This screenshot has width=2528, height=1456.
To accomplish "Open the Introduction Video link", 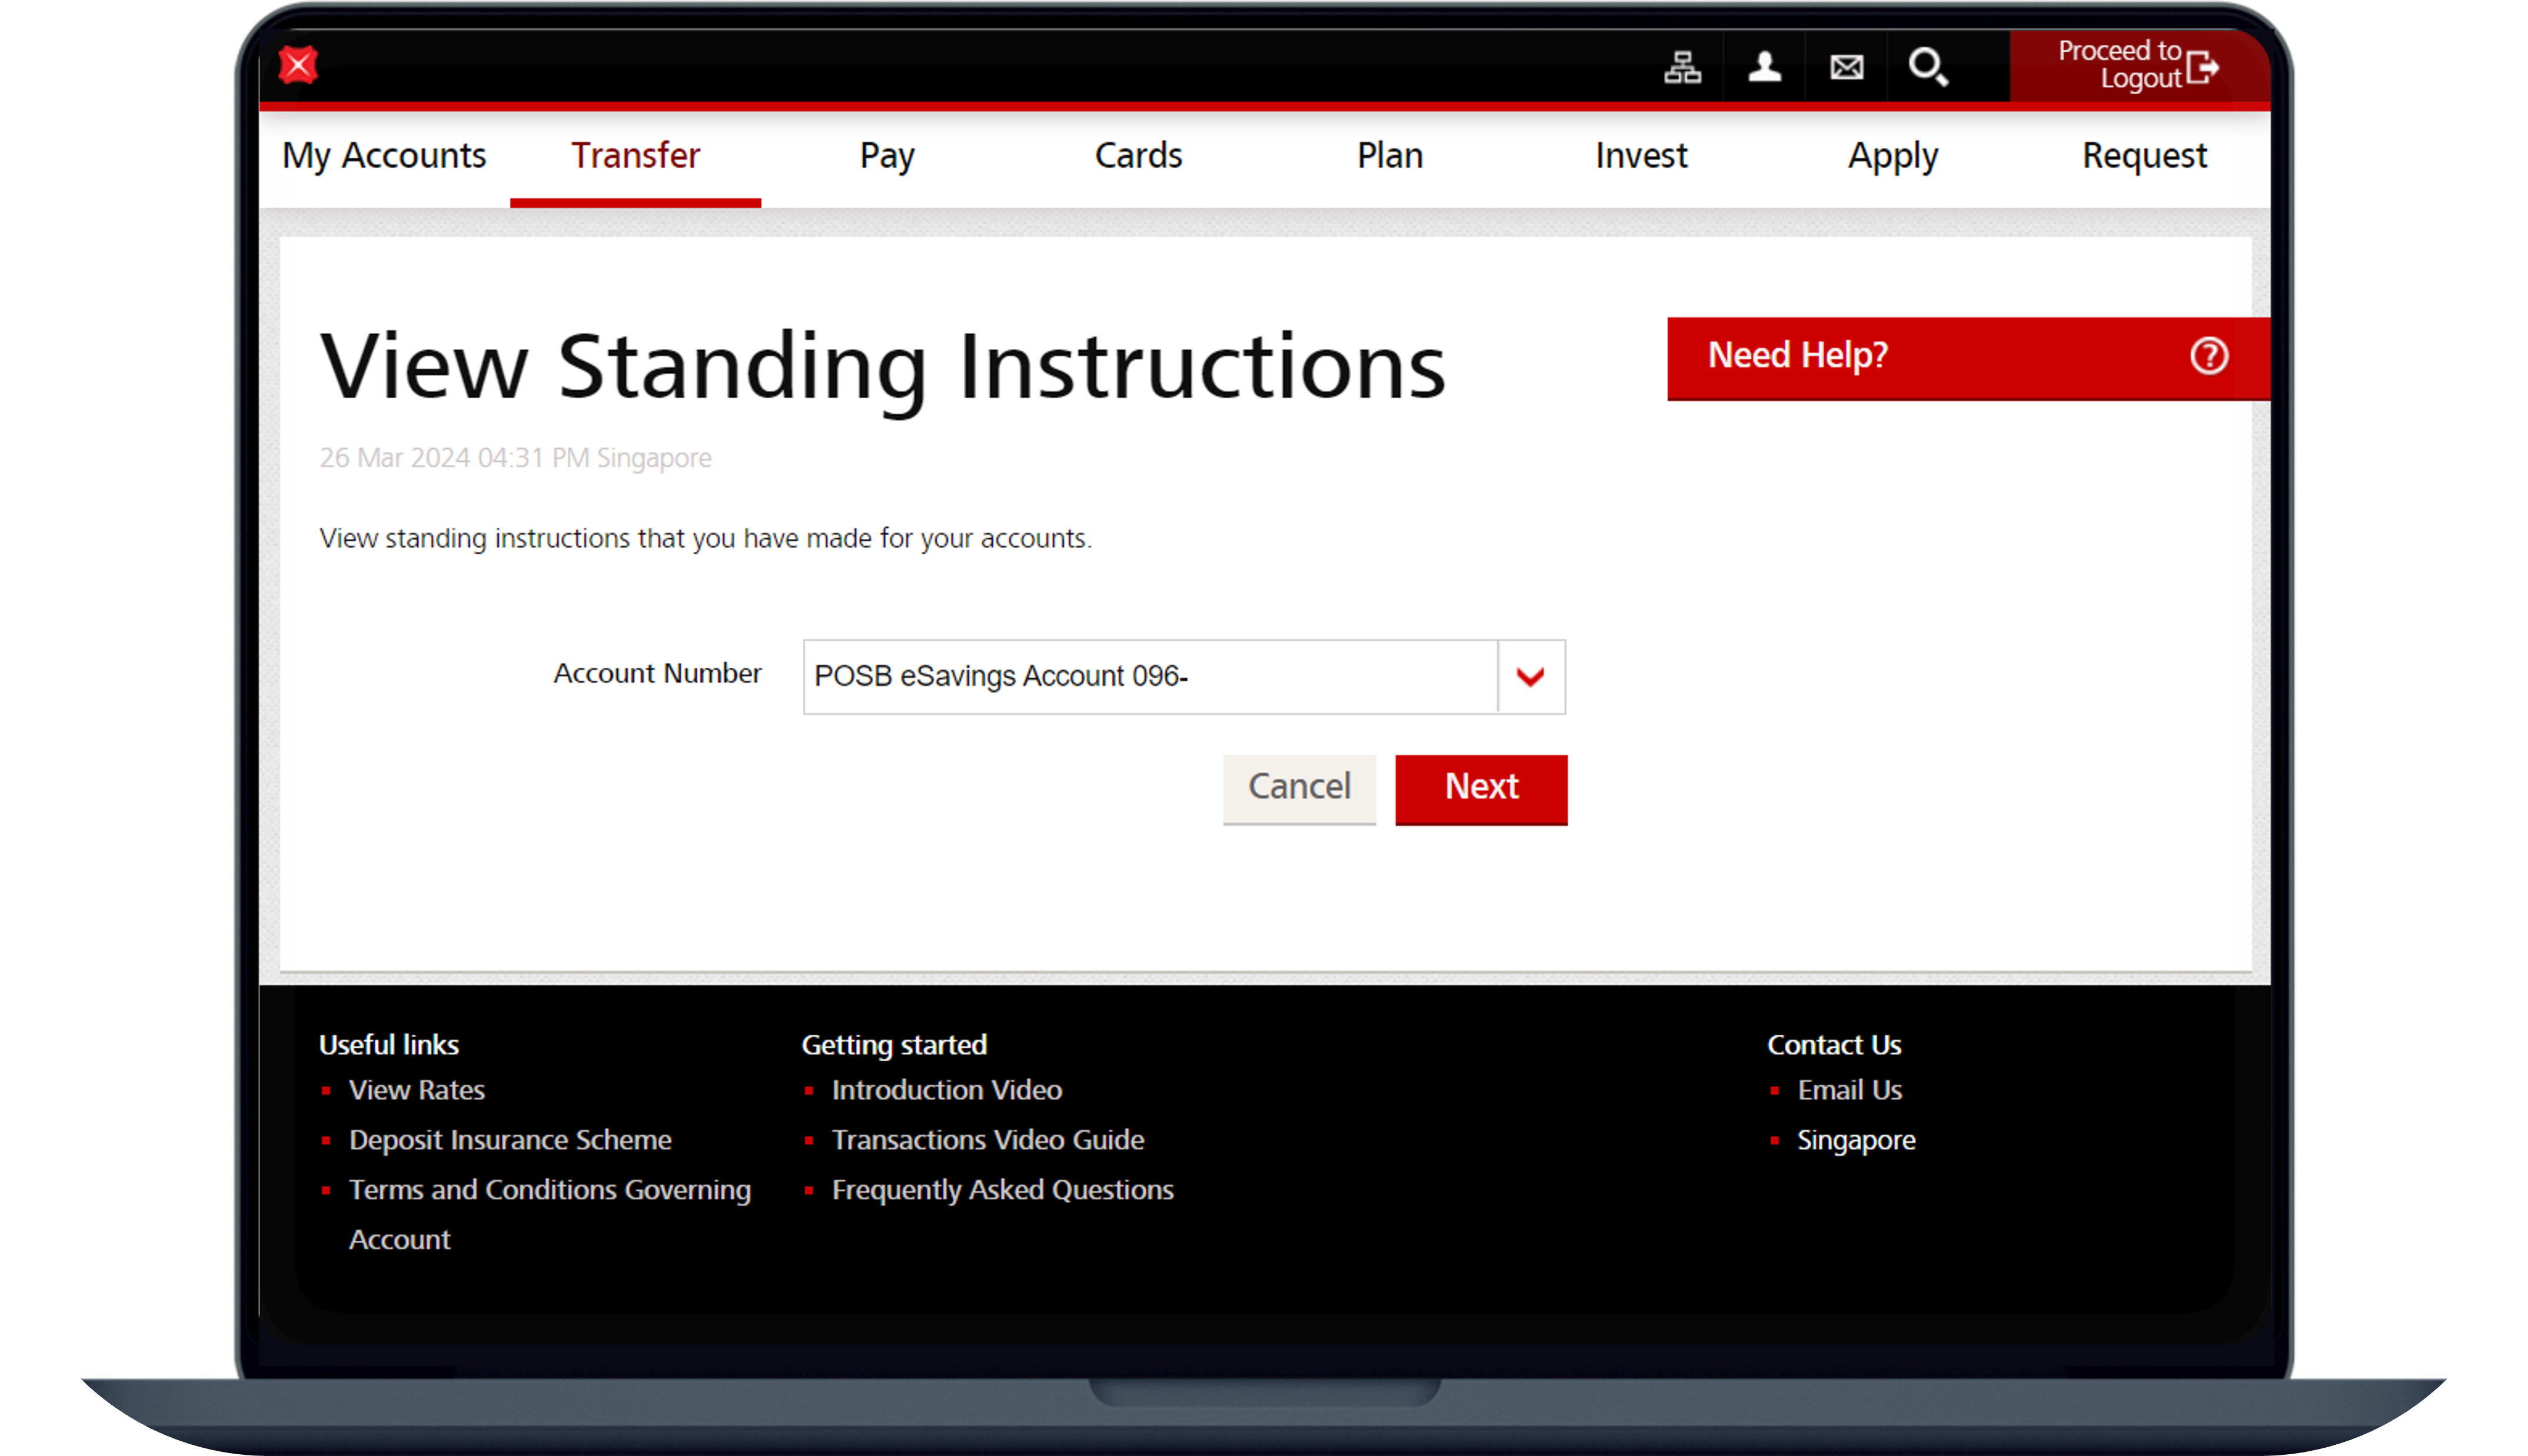I will [946, 1090].
